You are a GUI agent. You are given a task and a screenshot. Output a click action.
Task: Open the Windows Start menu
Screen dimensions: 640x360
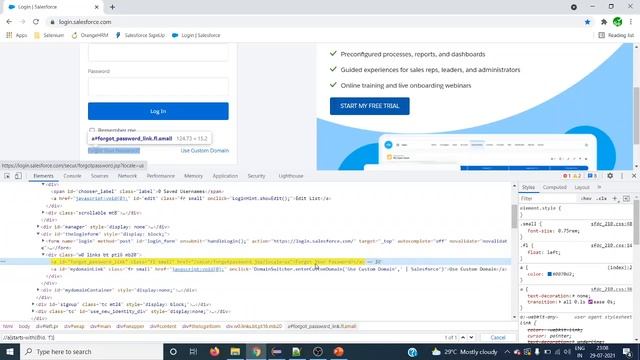tap(9, 351)
